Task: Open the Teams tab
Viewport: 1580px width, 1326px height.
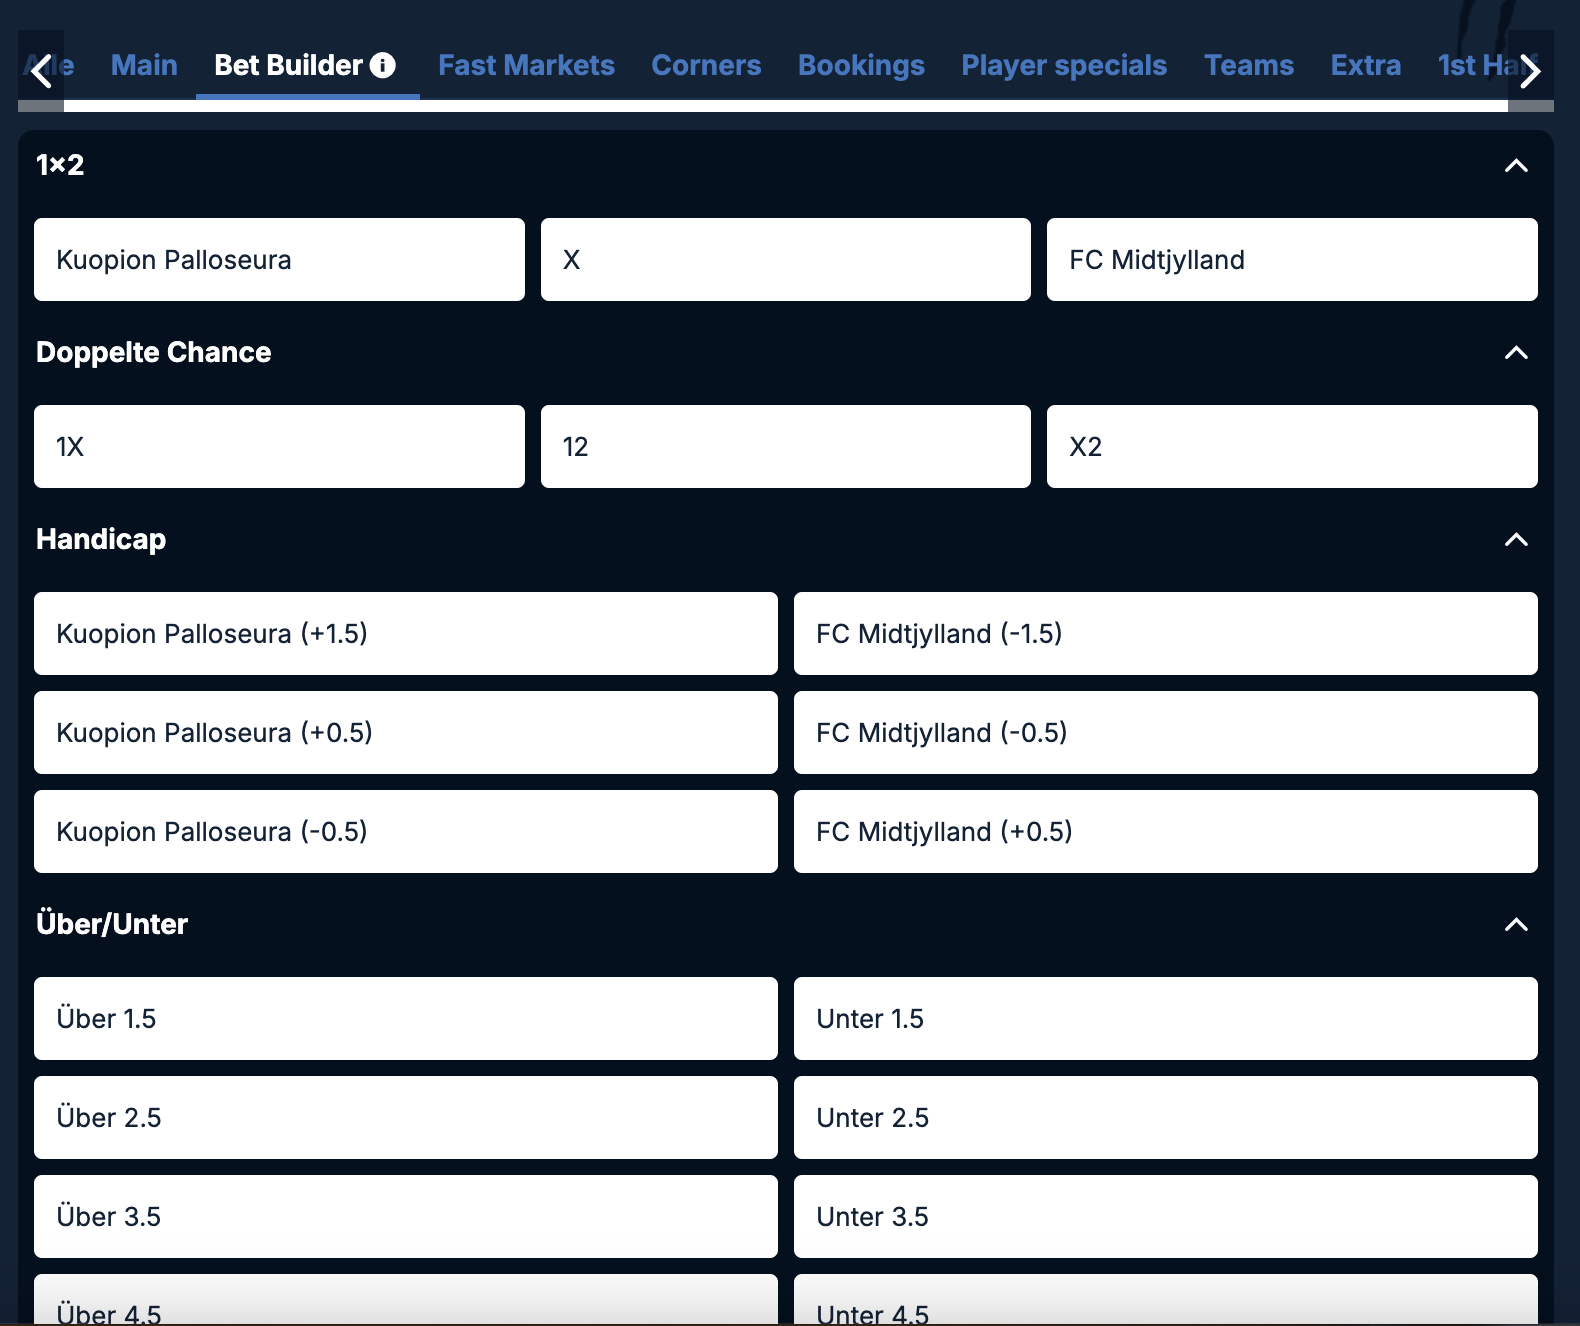Action: 1249,65
